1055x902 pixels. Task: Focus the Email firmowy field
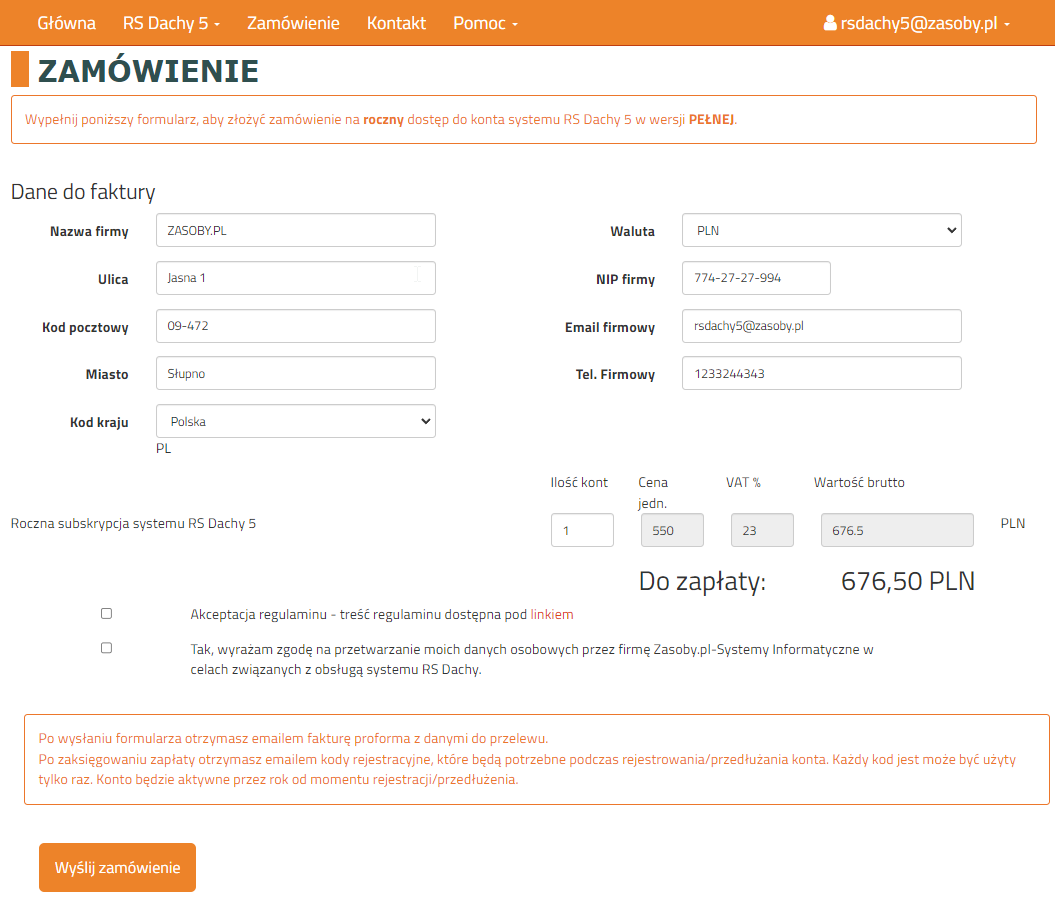tap(821, 326)
